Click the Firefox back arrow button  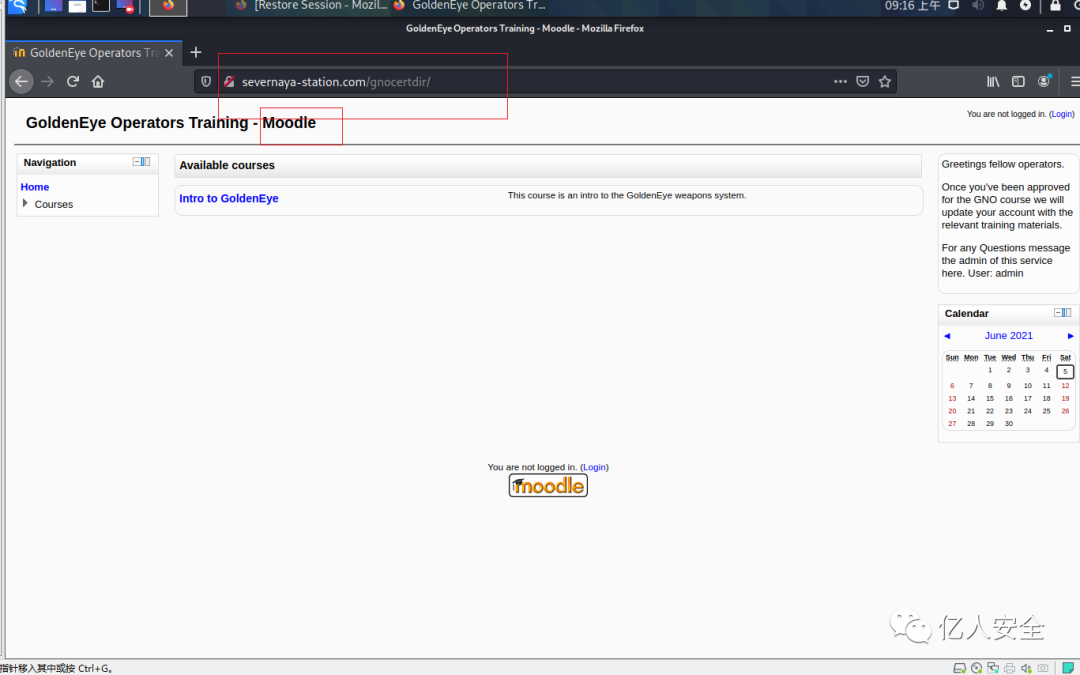(x=21, y=81)
